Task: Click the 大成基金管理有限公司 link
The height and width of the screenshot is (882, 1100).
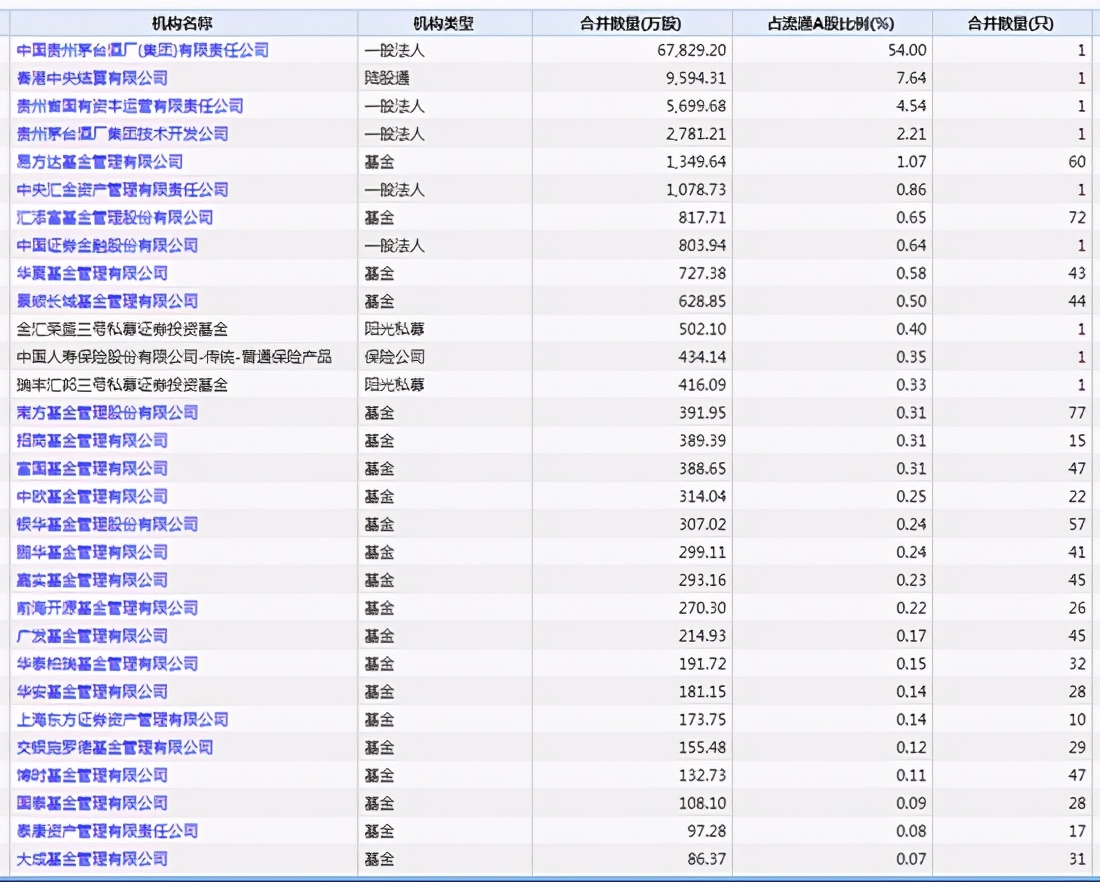Action: [92, 859]
